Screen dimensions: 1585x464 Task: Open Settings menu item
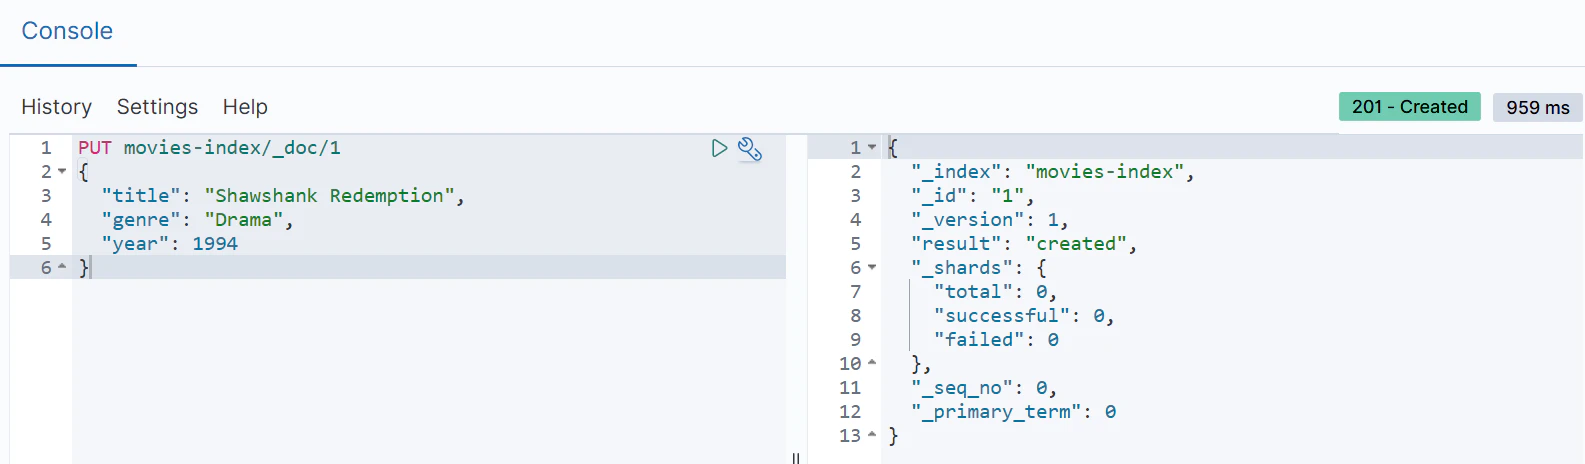157,107
